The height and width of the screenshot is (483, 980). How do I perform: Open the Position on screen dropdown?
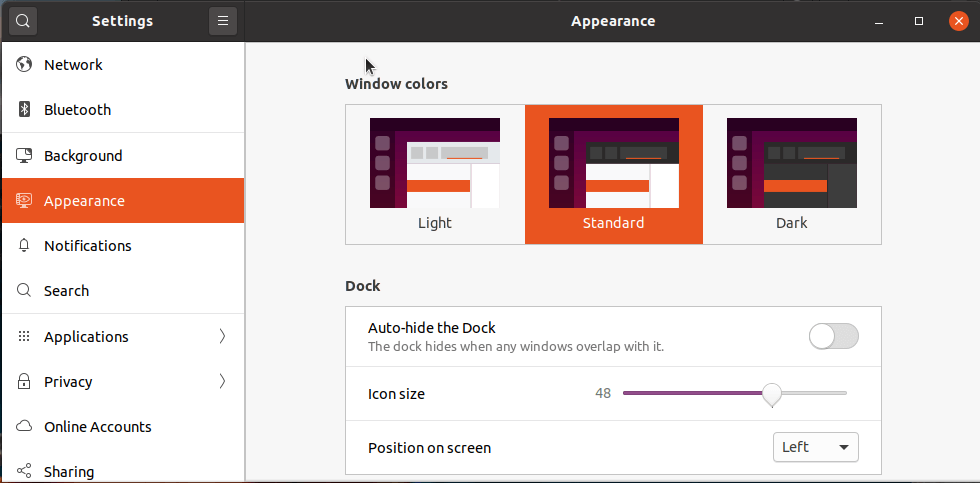coord(816,447)
